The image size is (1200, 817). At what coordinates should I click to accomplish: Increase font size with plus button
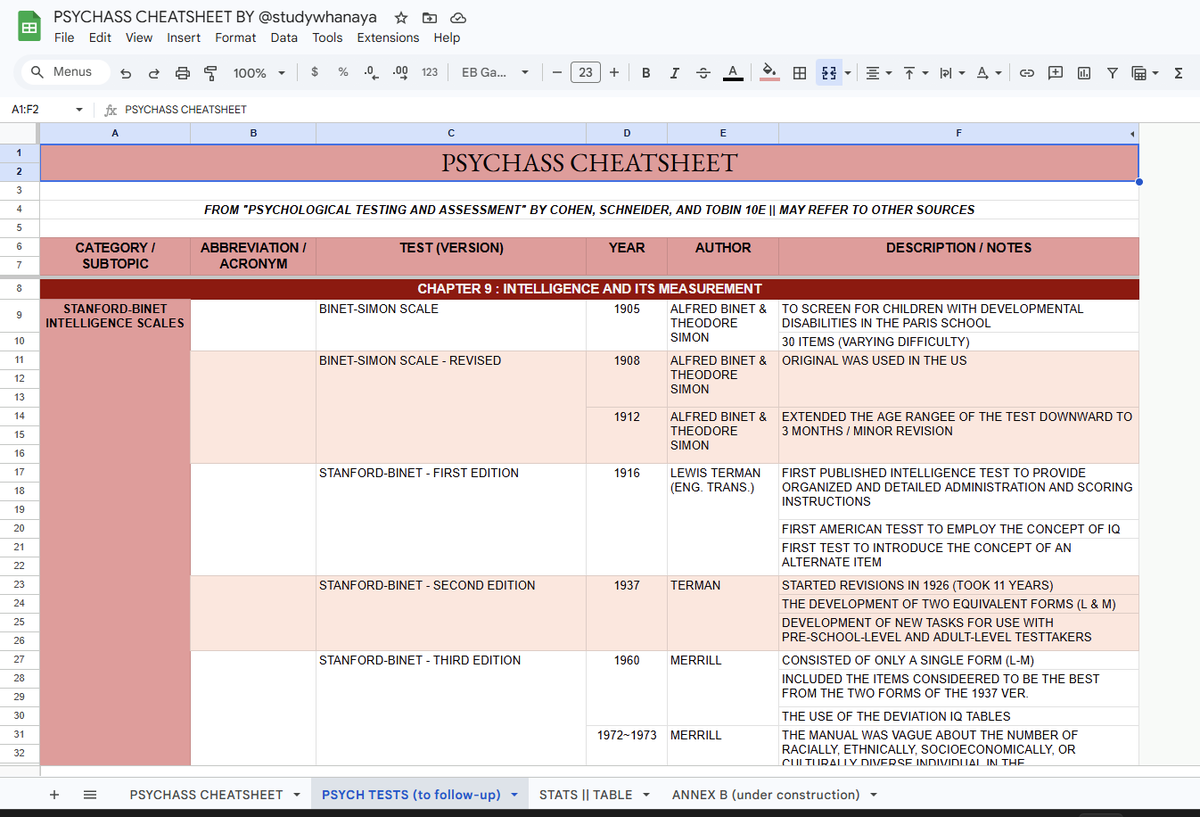pos(613,72)
